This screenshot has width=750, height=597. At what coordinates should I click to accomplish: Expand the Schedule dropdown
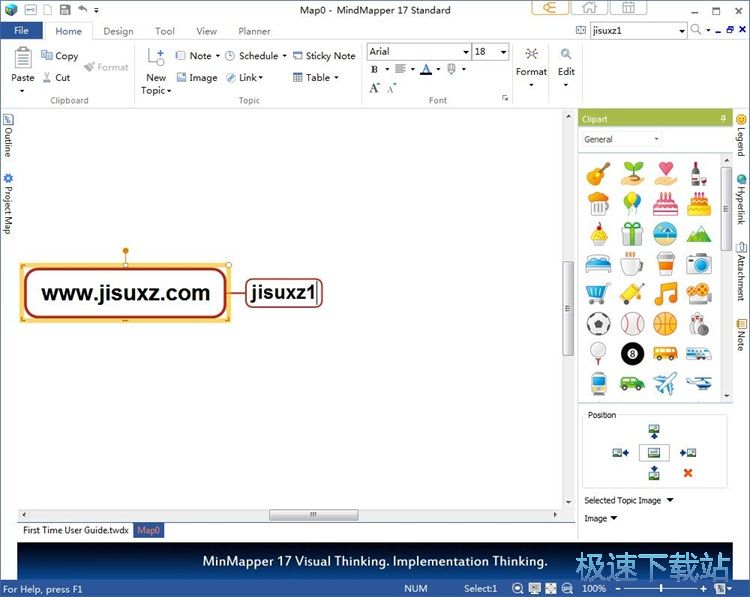coord(284,56)
